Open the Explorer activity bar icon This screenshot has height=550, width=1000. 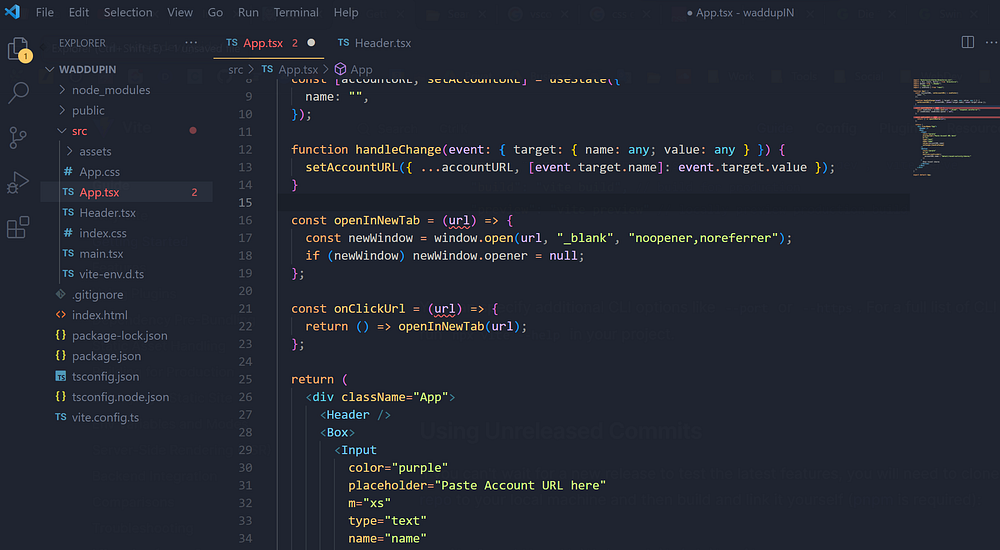pyautogui.click(x=18, y=49)
